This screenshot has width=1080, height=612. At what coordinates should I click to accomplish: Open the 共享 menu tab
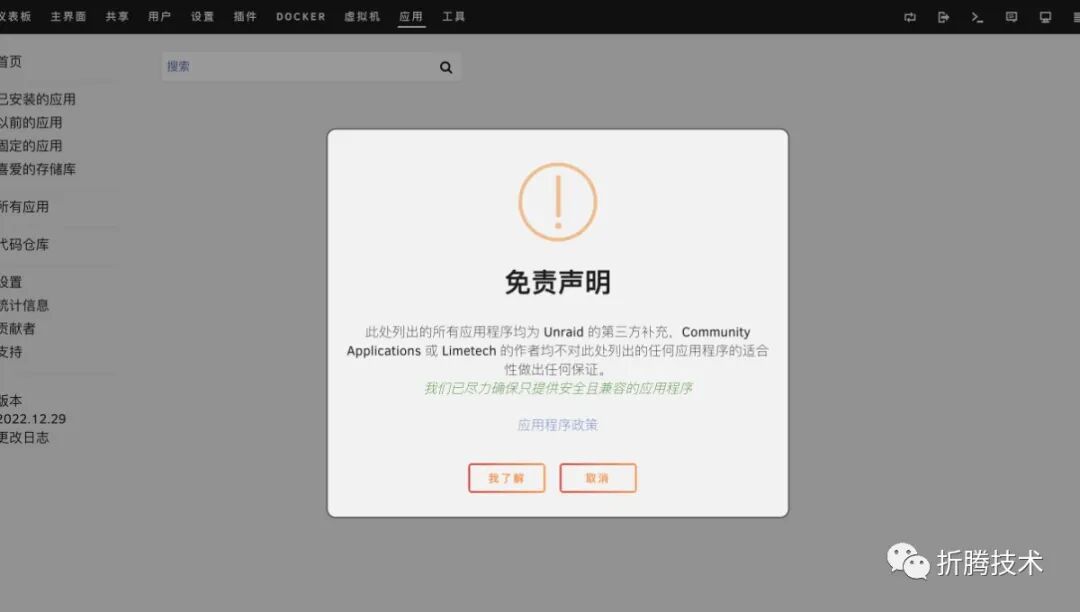[117, 17]
